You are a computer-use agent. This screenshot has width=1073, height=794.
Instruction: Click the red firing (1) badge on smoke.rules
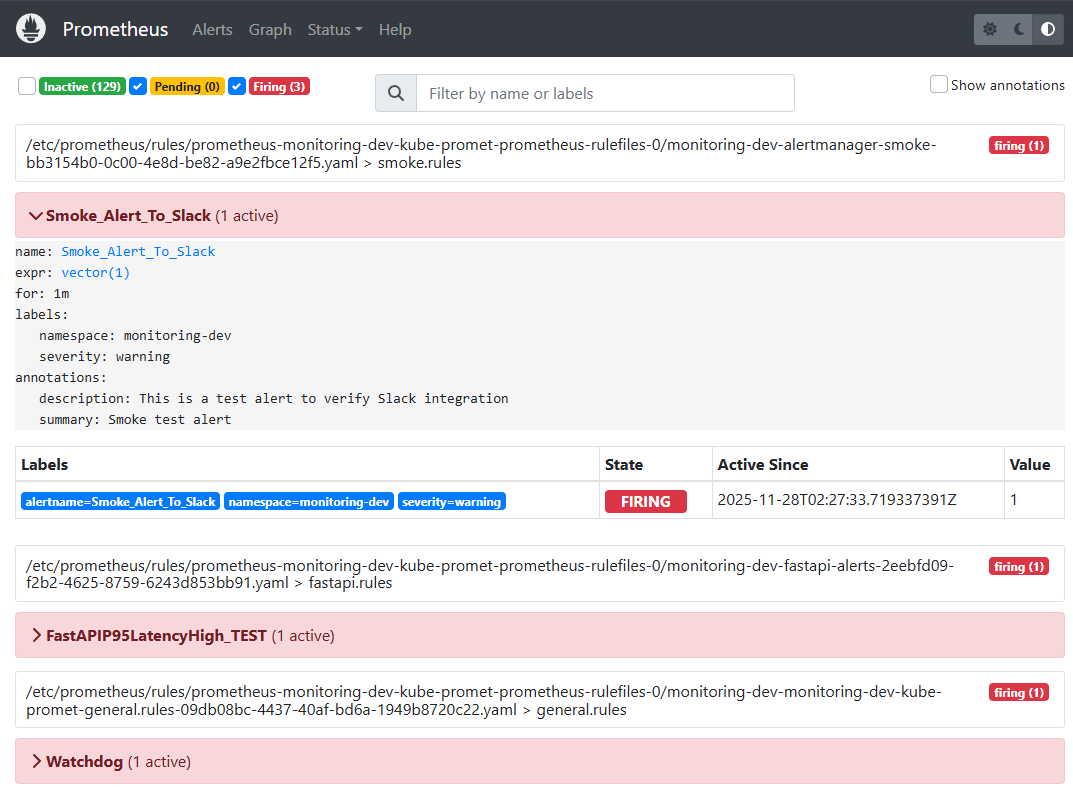coord(1018,145)
